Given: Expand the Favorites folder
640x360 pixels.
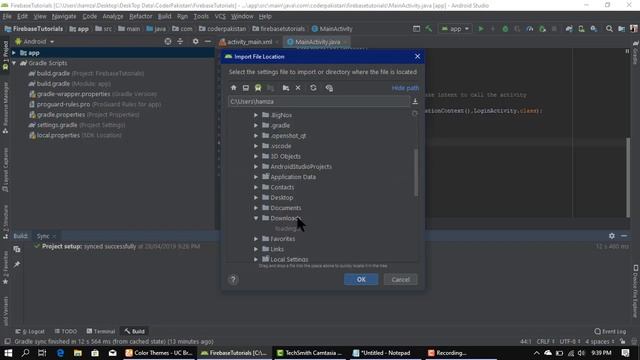Looking at the screenshot, I should coord(256,239).
